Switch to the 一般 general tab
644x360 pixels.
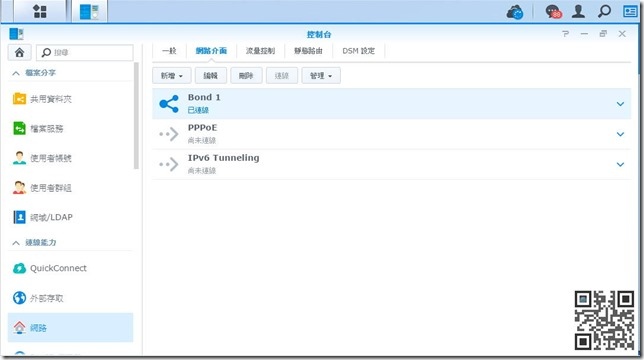pyautogui.click(x=169, y=51)
